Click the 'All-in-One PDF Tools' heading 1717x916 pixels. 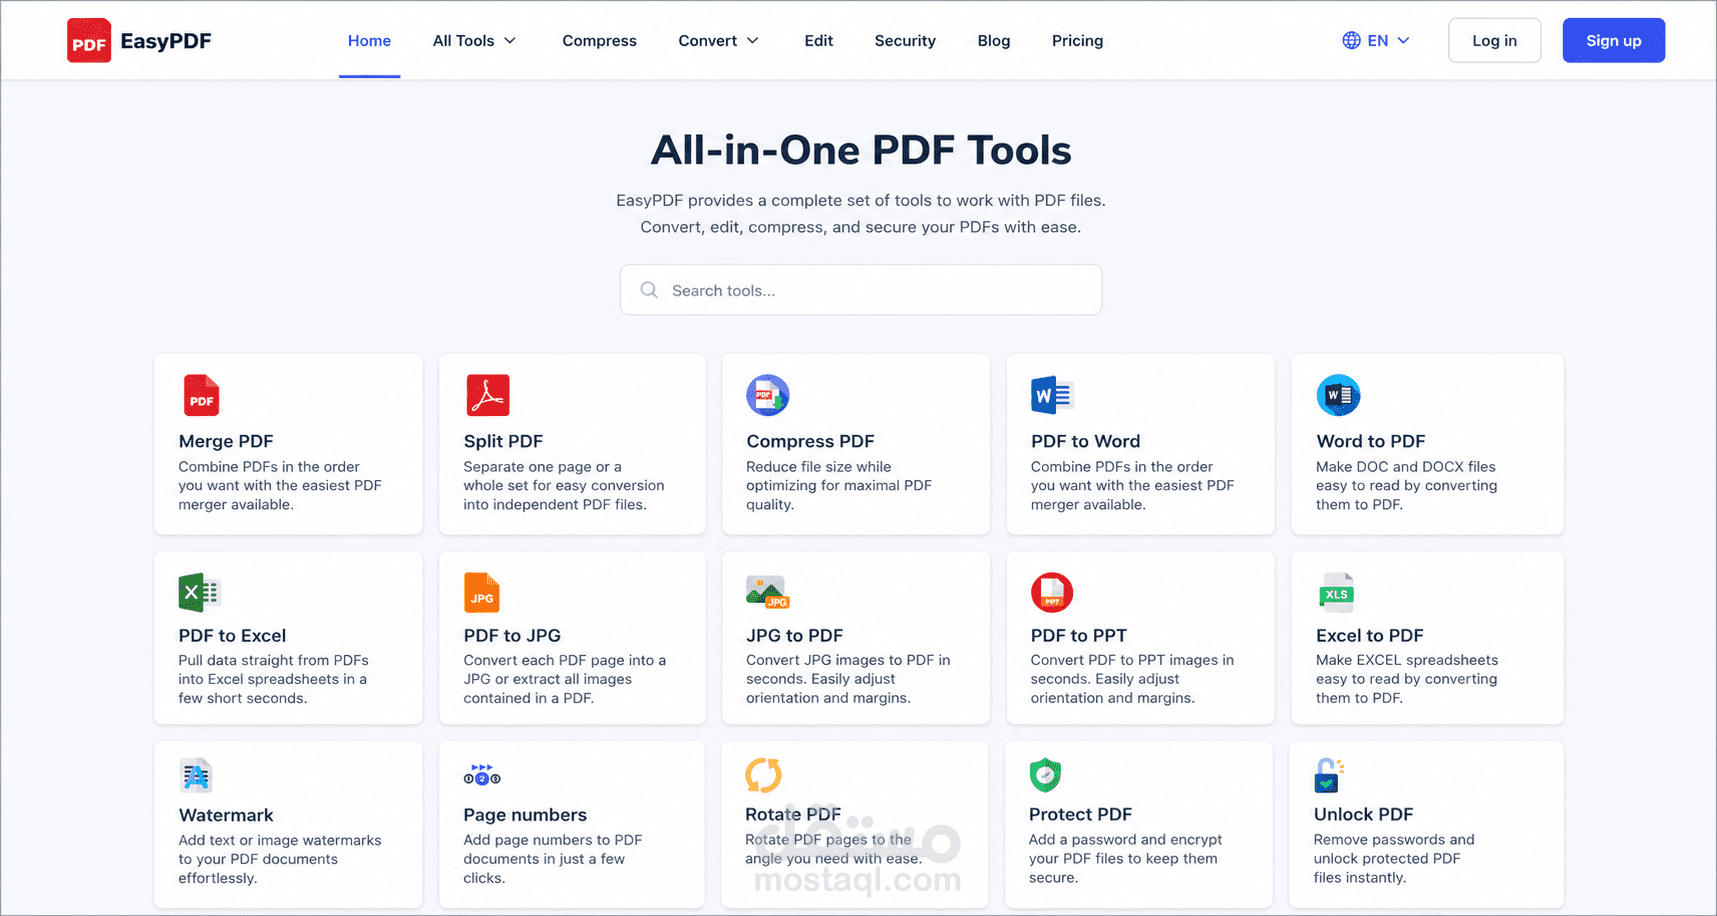pyautogui.click(x=861, y=150)
